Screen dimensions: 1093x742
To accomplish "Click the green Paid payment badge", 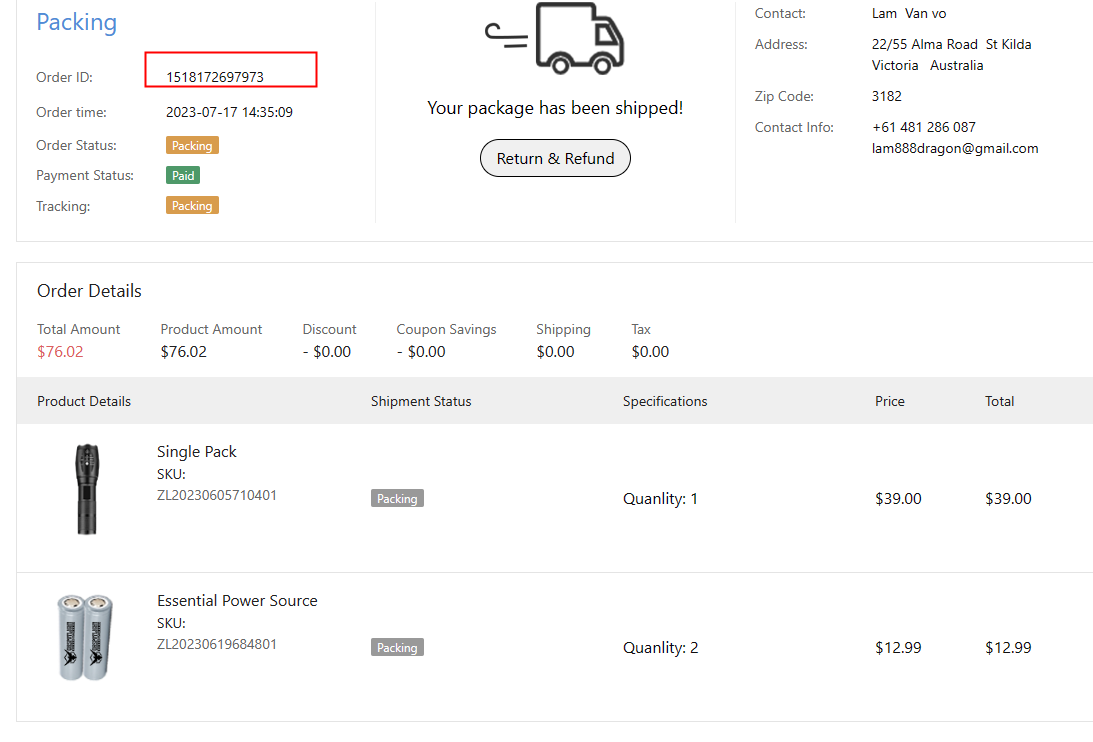I will point(183,175).
